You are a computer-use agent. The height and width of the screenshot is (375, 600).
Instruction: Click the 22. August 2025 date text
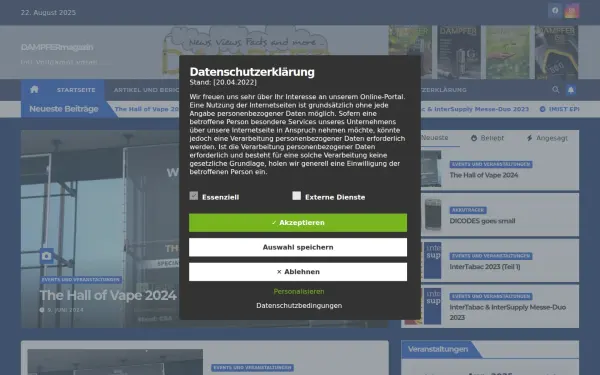click(x=48, y=13)
